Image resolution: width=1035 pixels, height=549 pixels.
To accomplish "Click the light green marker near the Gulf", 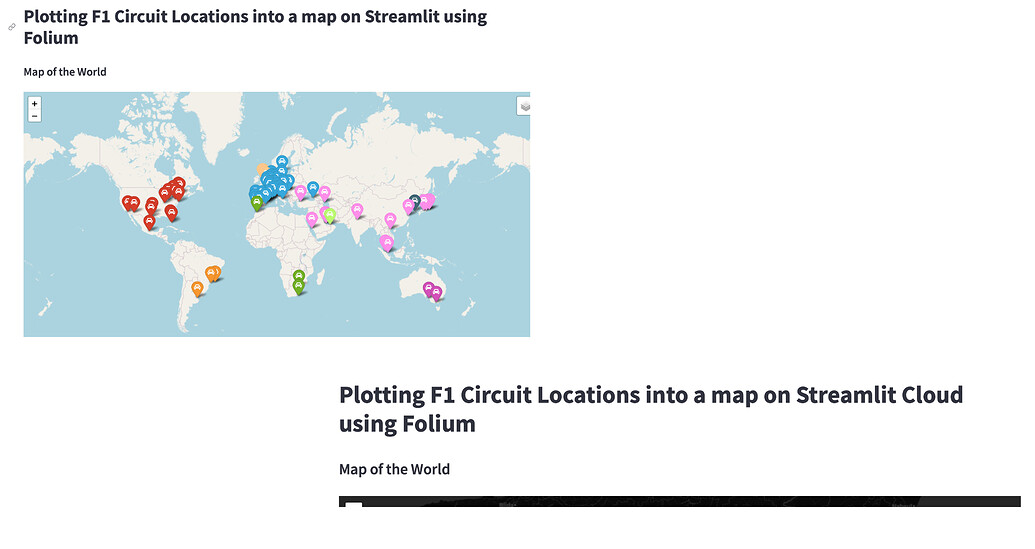I will (x=329, y=215).
